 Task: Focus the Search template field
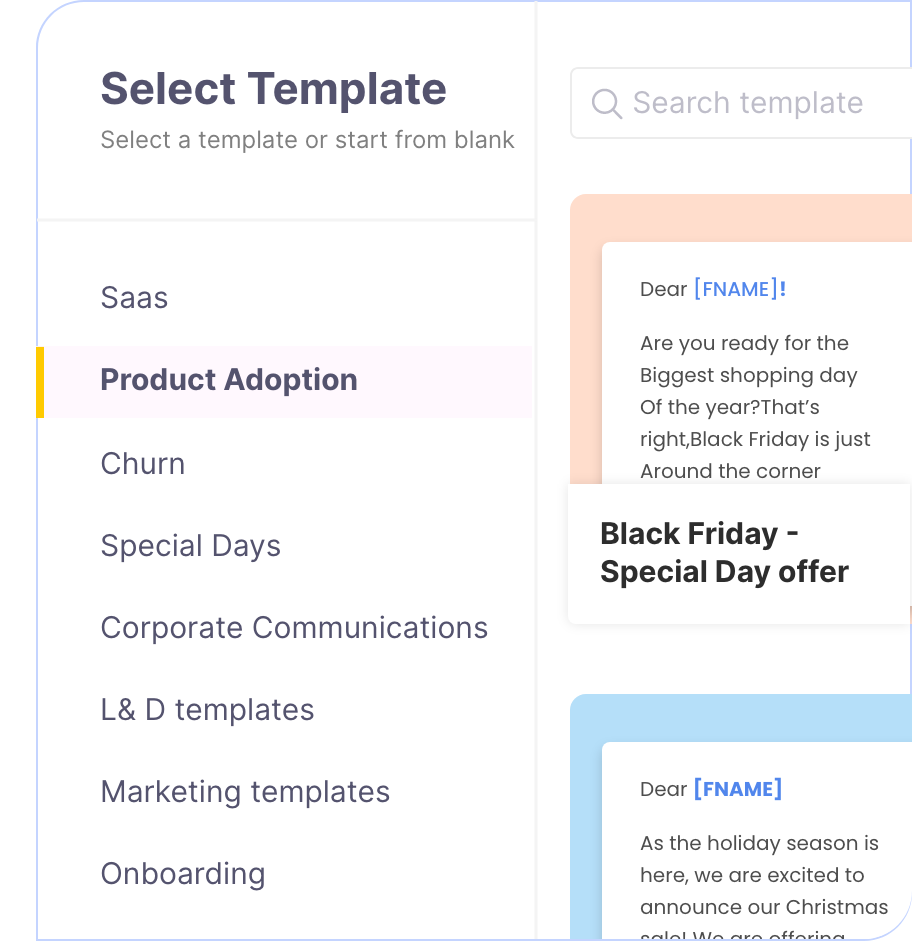[741, 103]
